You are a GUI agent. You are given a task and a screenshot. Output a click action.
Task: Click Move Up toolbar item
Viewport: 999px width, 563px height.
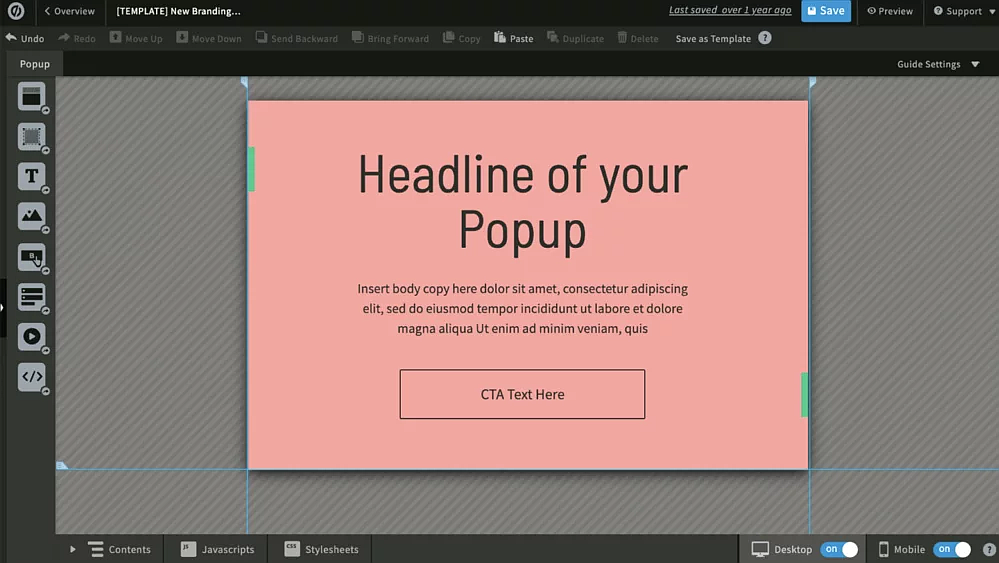pos(136,38)
